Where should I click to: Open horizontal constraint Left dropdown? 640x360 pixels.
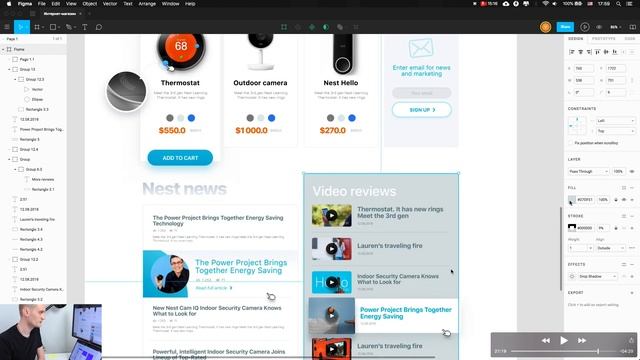[x=615, y=121]
